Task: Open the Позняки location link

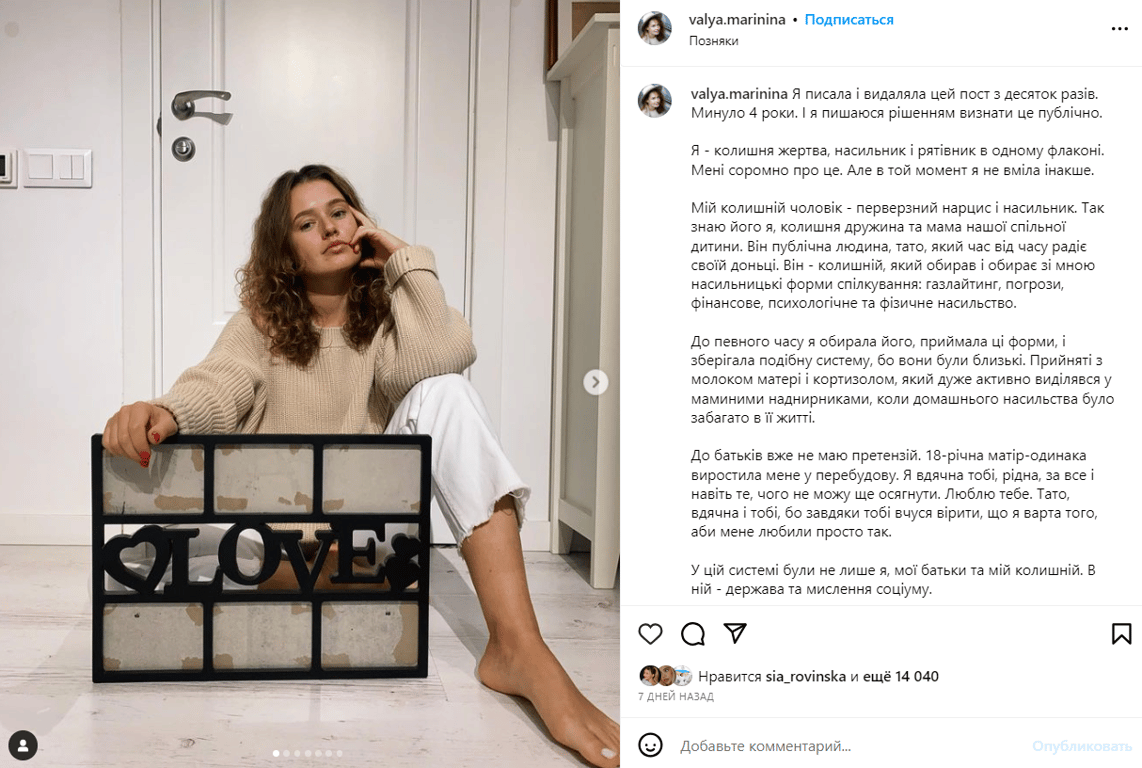Action: click(x=714, y=41)
